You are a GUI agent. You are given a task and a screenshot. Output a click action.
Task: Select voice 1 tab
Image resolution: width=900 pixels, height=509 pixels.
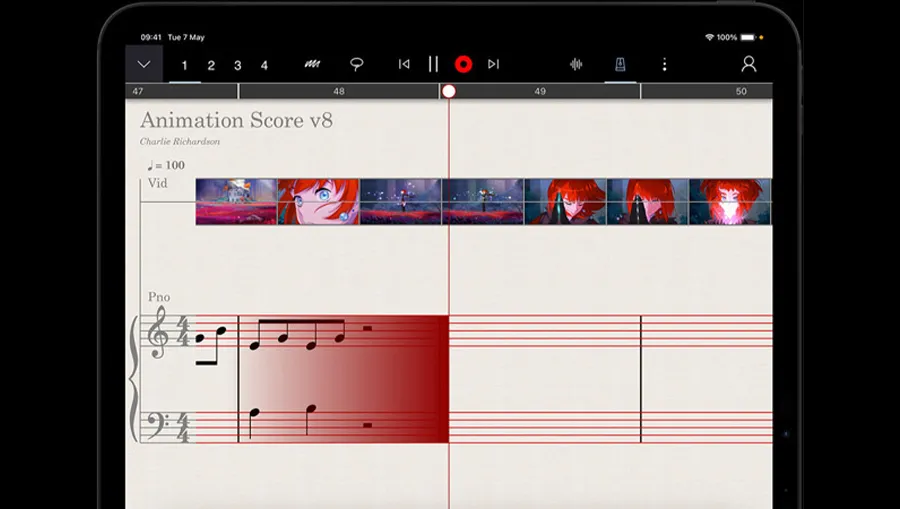(184, 65)
